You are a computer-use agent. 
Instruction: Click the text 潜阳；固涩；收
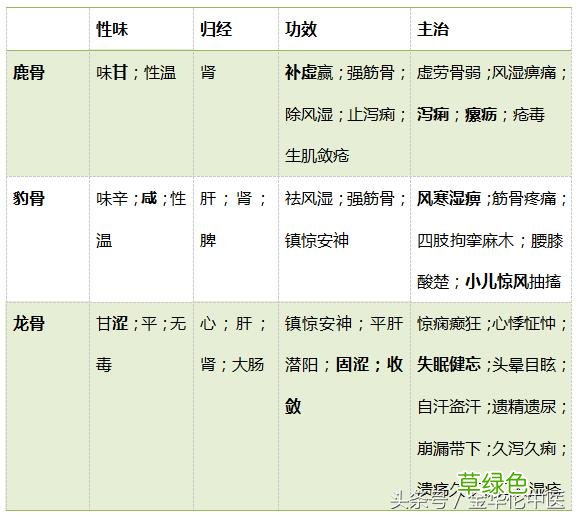(344, 365)
